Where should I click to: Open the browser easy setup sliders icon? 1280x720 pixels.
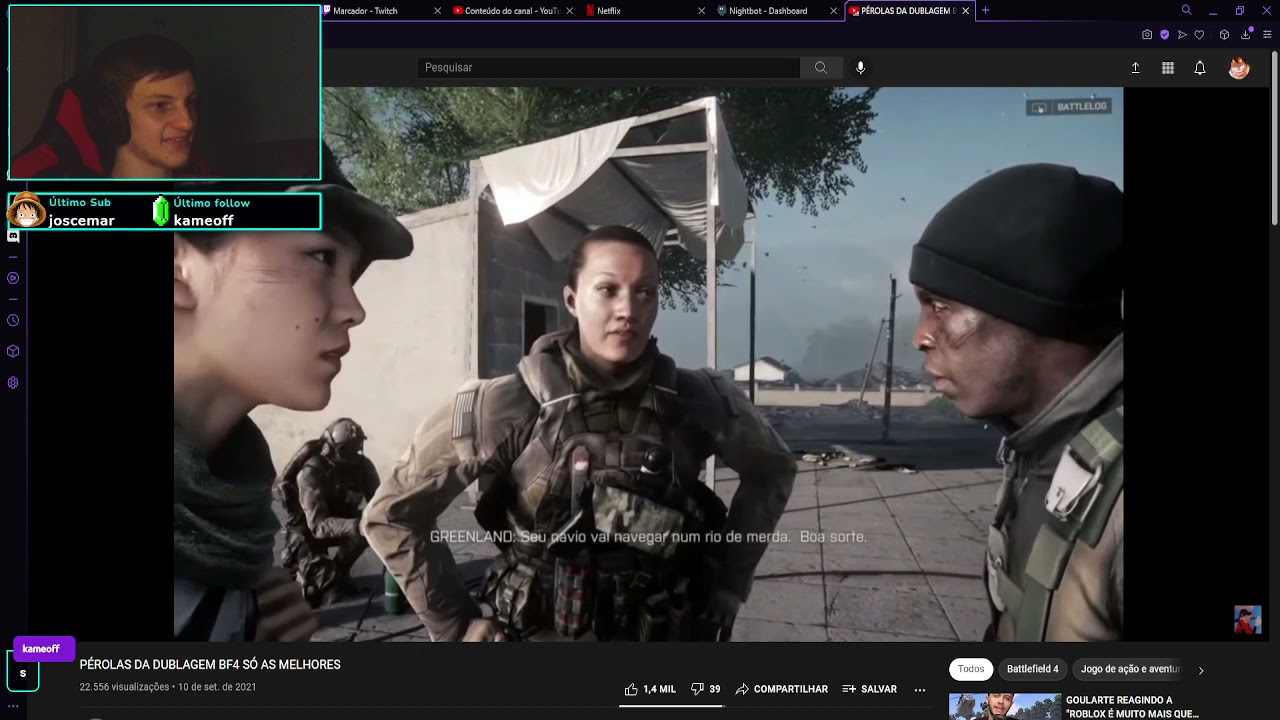[x=1267, y=35]
